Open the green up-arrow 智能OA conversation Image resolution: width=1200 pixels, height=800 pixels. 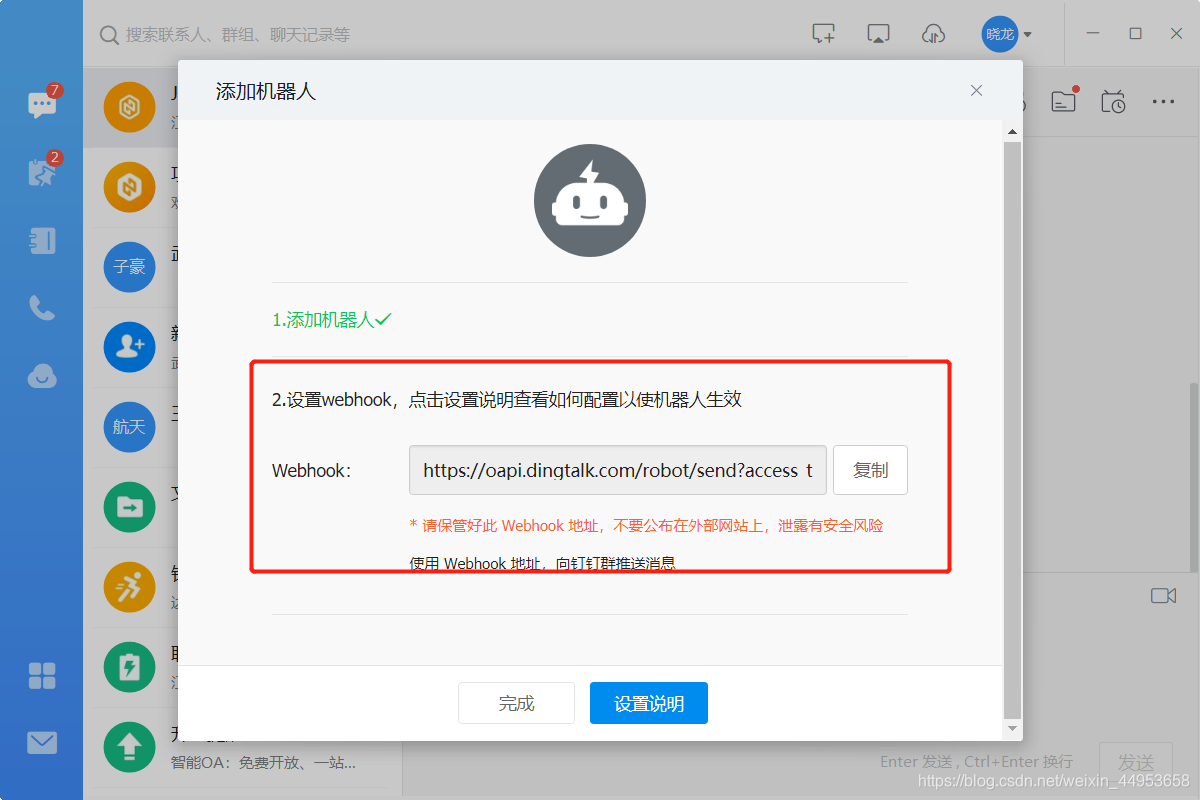[x=130, y=747]
